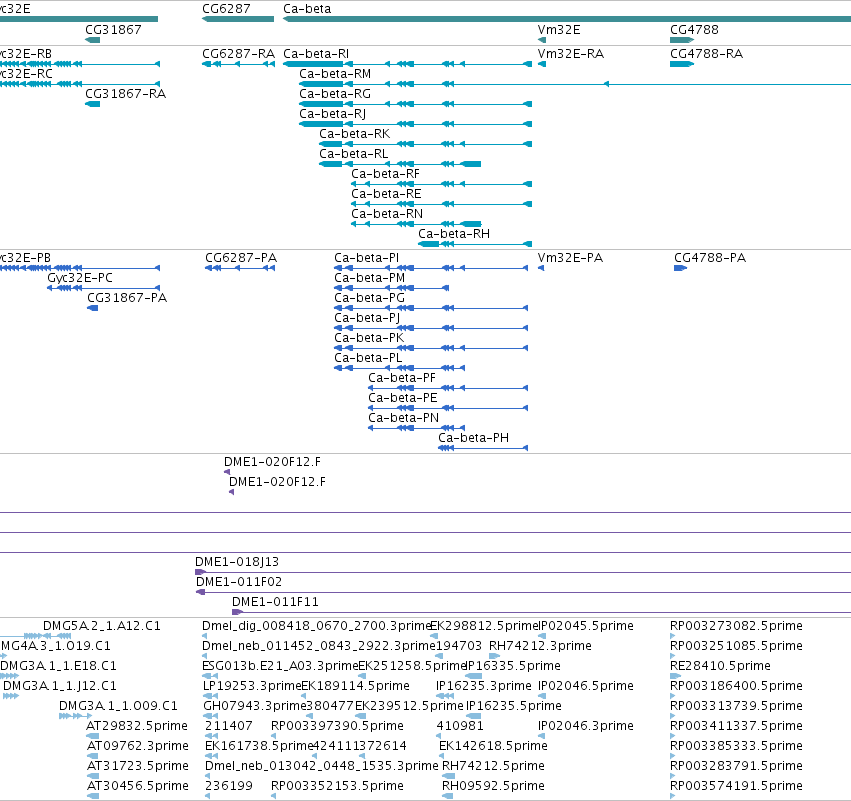
Task: Select the CG31867-RA transcript label
Action: [125, 94]
